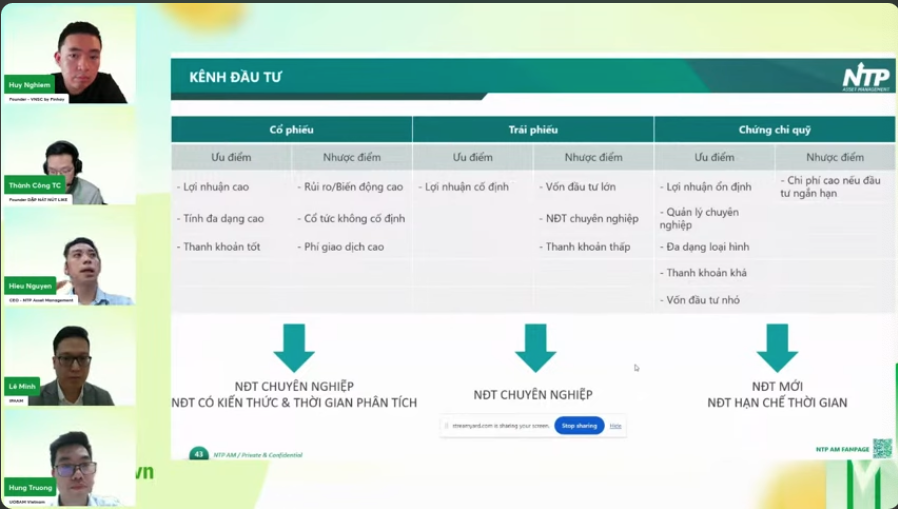Click the Hide link in sharing bar
Image resolution: width=898 pixels, height=509 pixels.
tap(616, 425)
